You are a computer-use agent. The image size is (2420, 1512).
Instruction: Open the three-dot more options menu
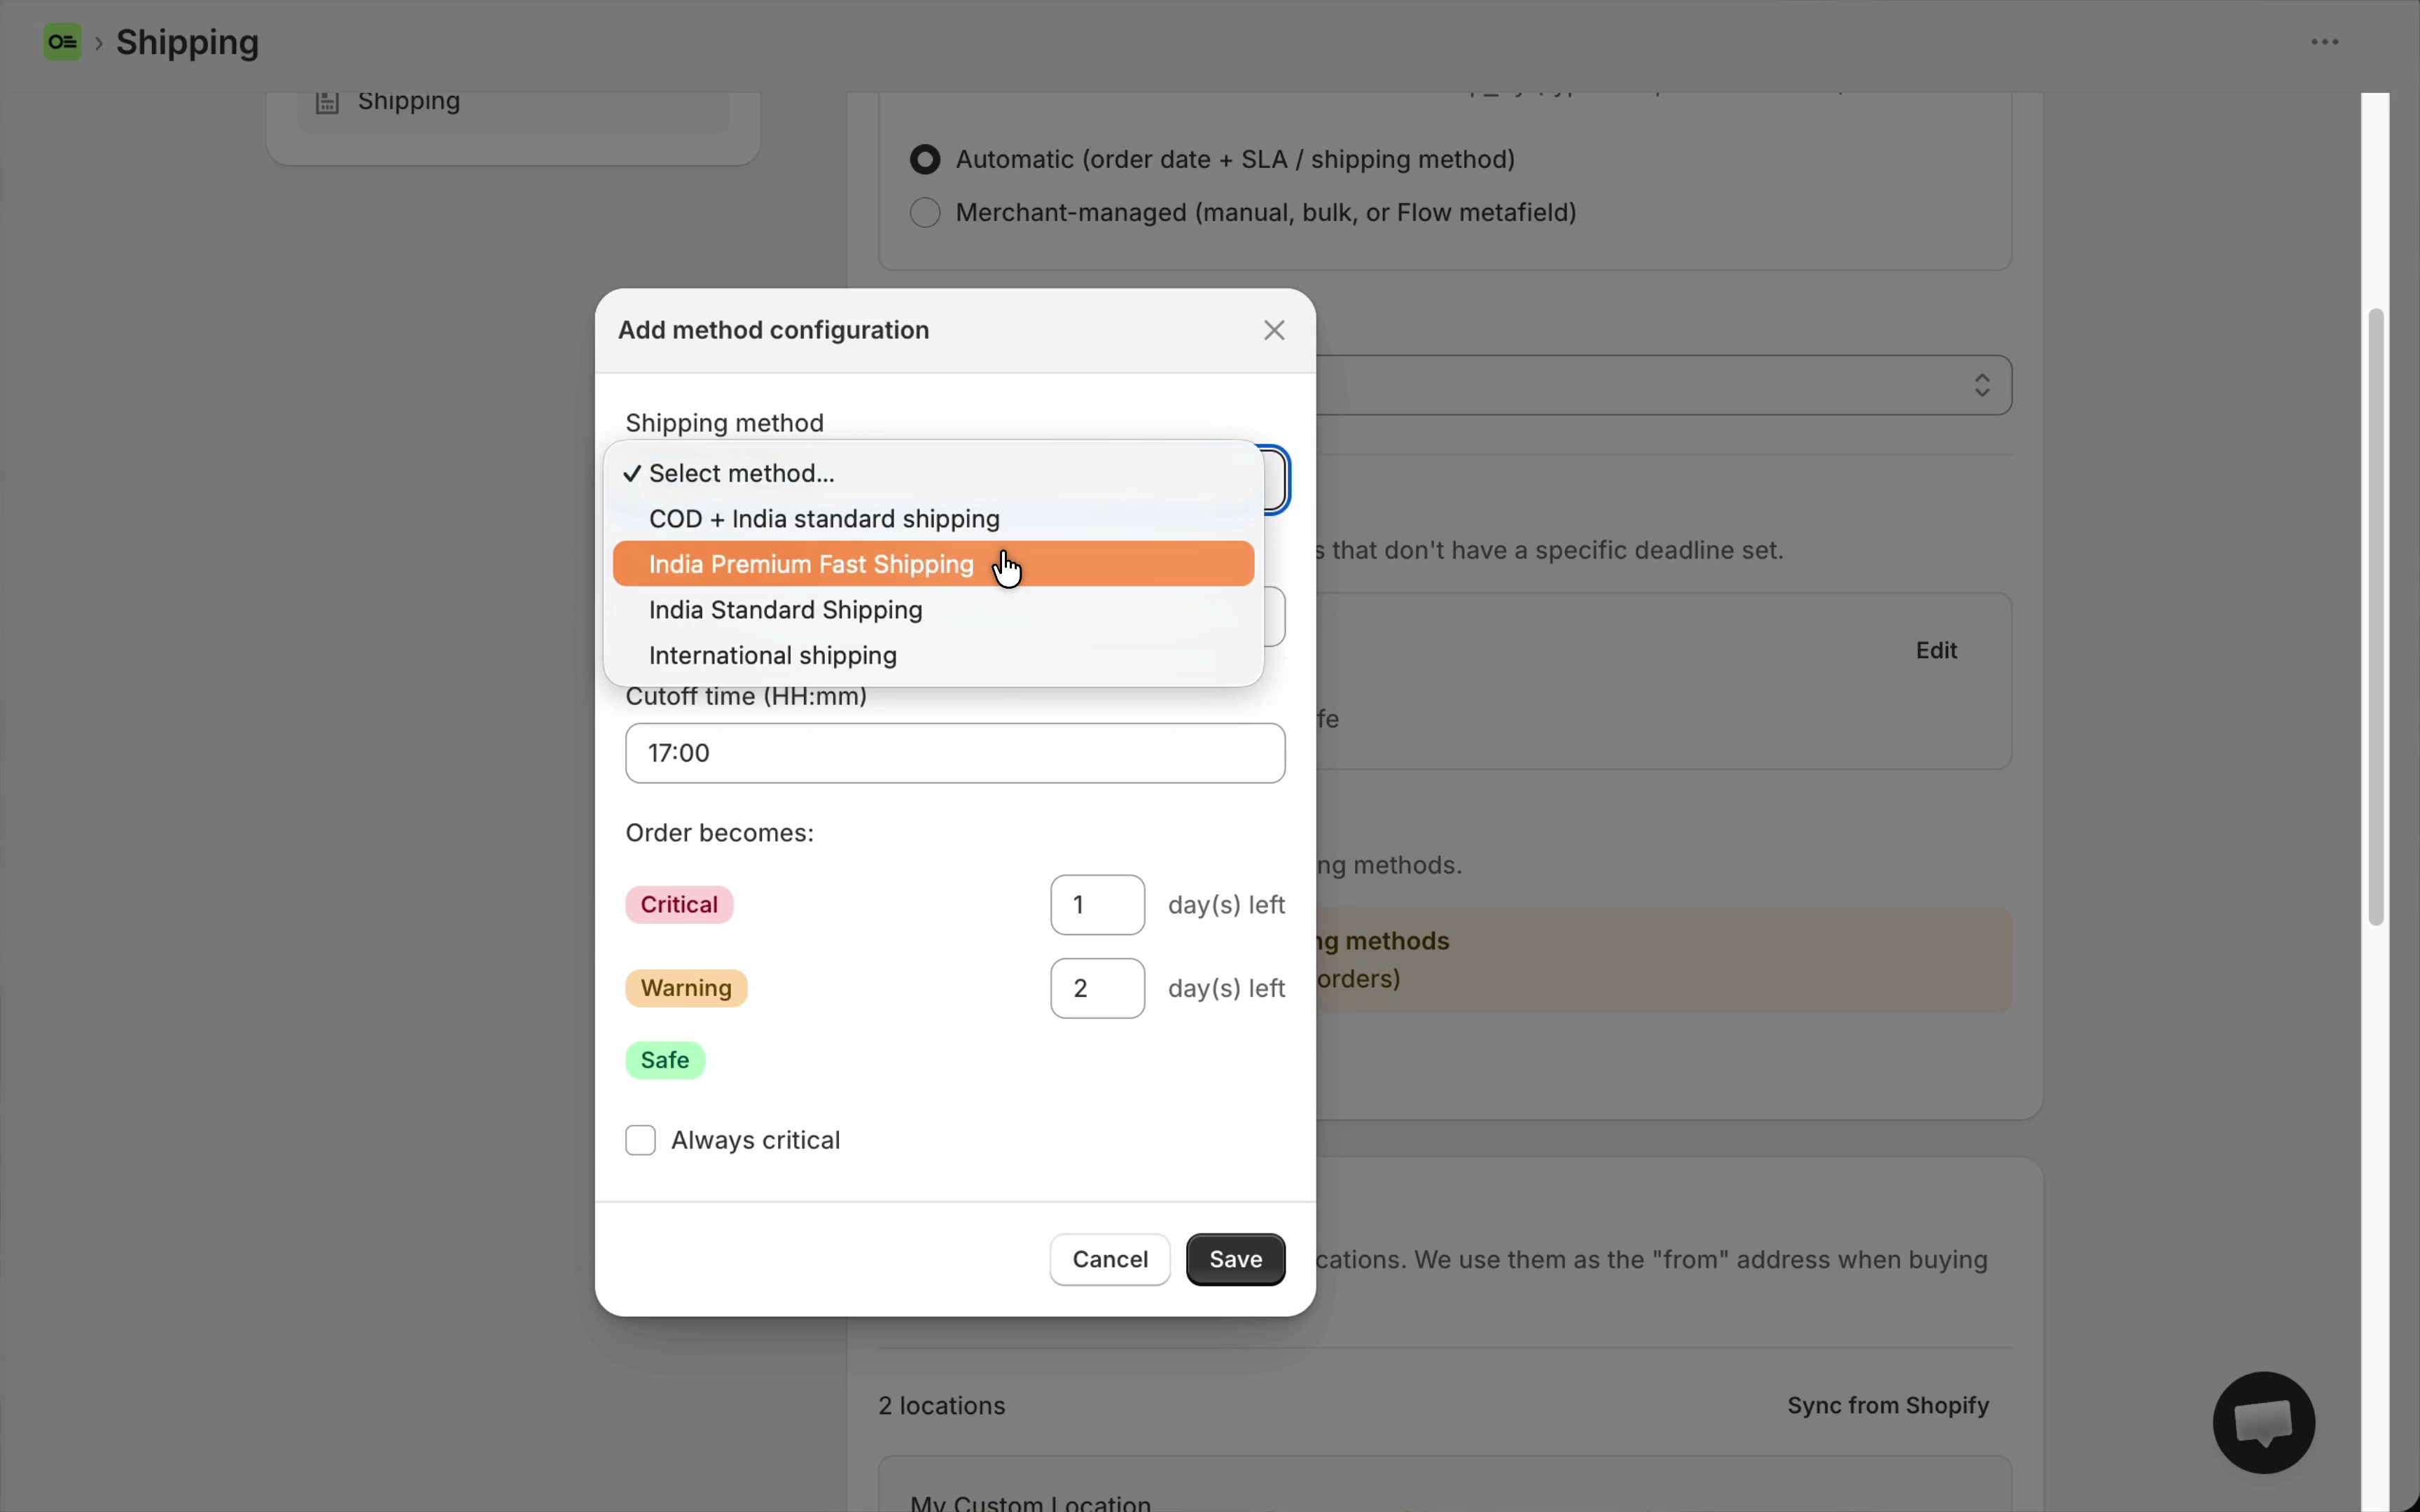pos(2325,42)
